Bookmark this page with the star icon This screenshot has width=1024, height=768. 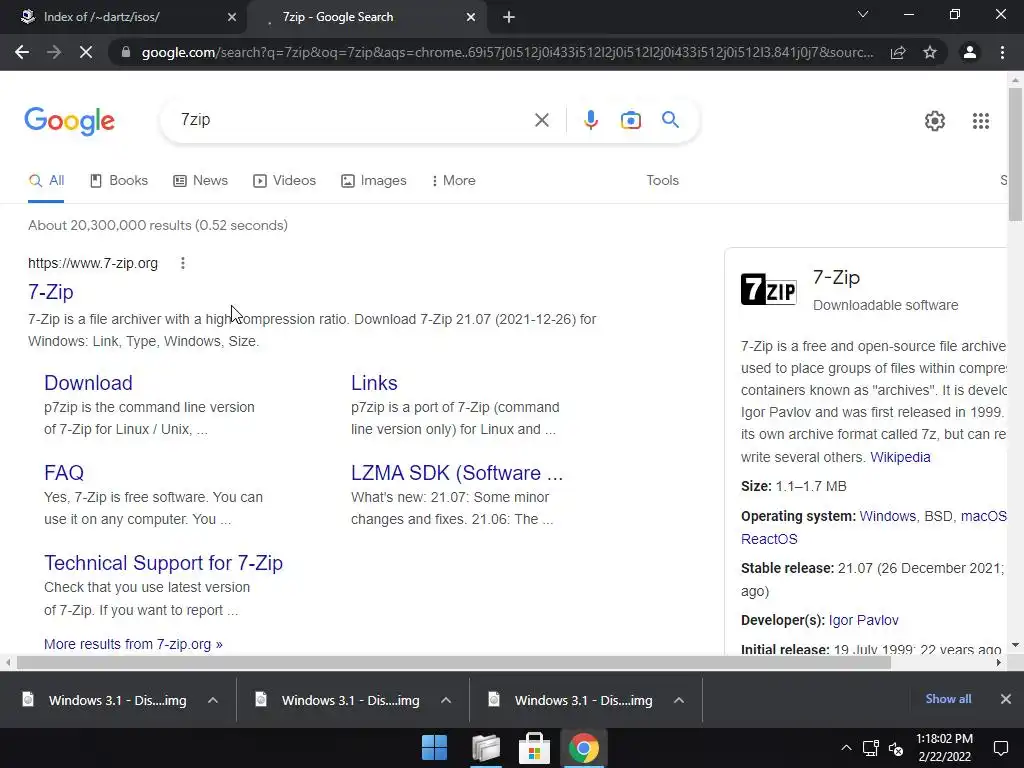pyautogui.click(x=930, y=52)
